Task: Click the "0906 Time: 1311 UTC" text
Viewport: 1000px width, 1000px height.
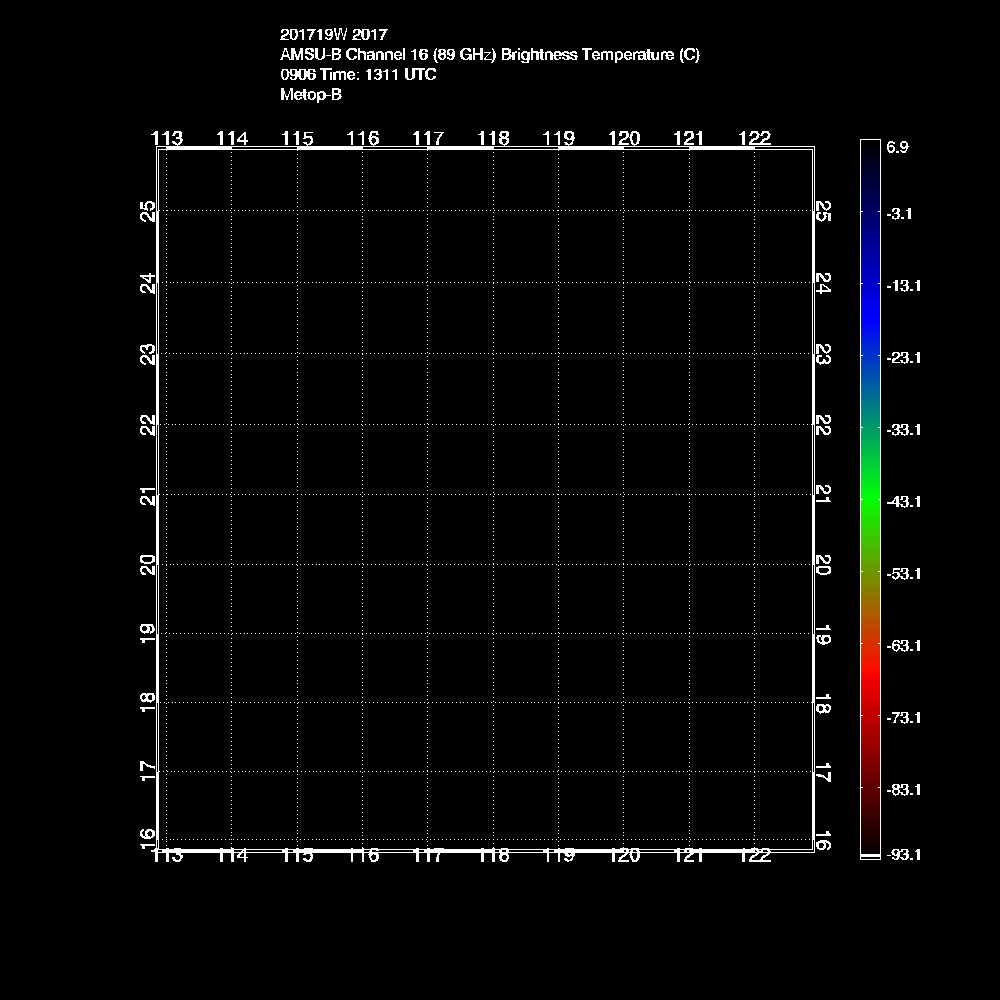Action: tap(358, 75)
